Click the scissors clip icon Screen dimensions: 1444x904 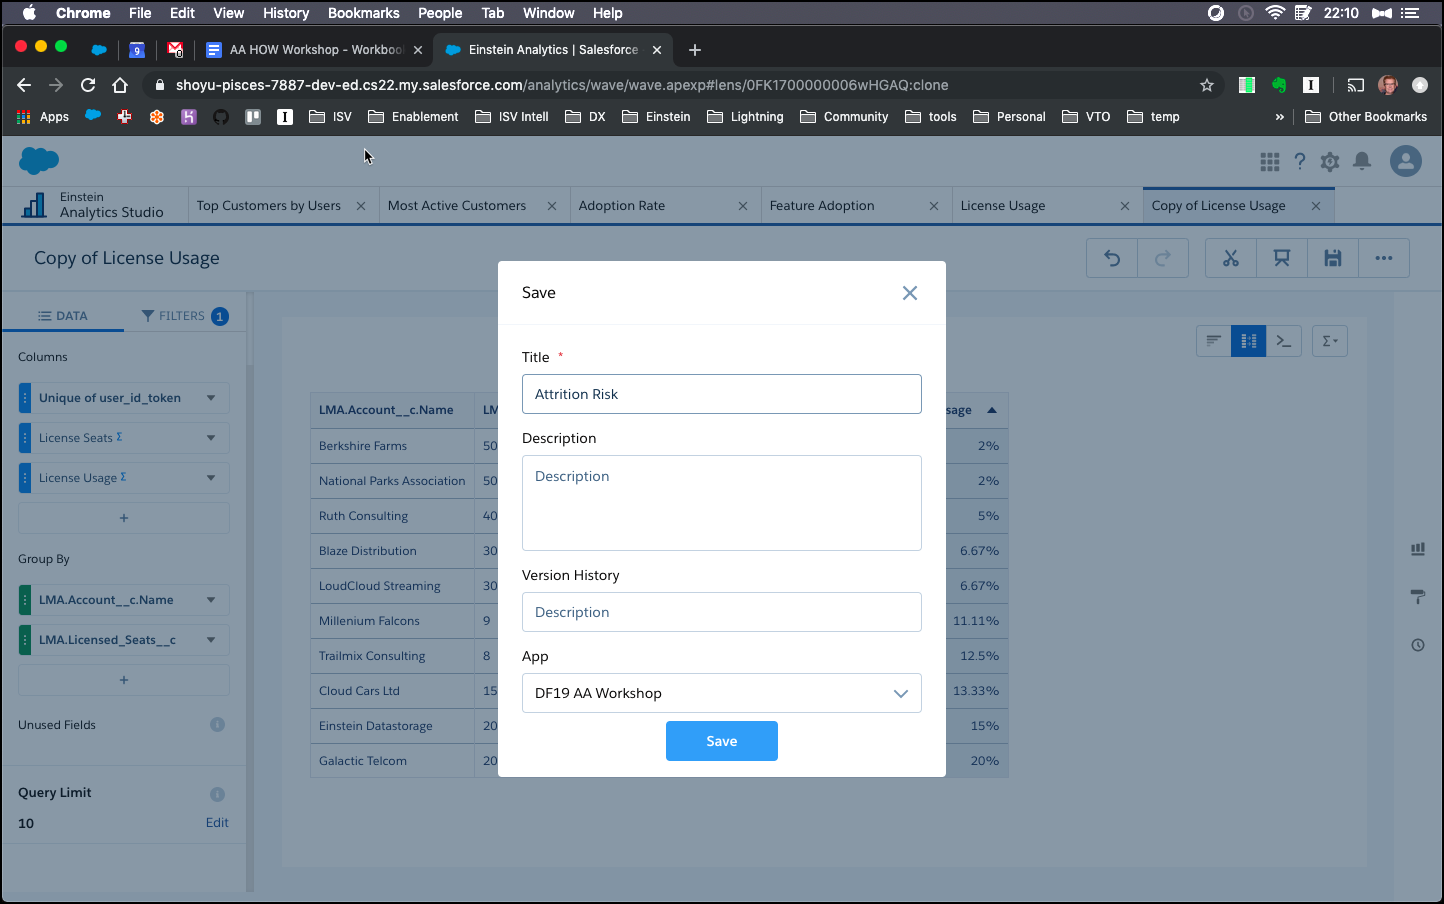pos(1231,258)
